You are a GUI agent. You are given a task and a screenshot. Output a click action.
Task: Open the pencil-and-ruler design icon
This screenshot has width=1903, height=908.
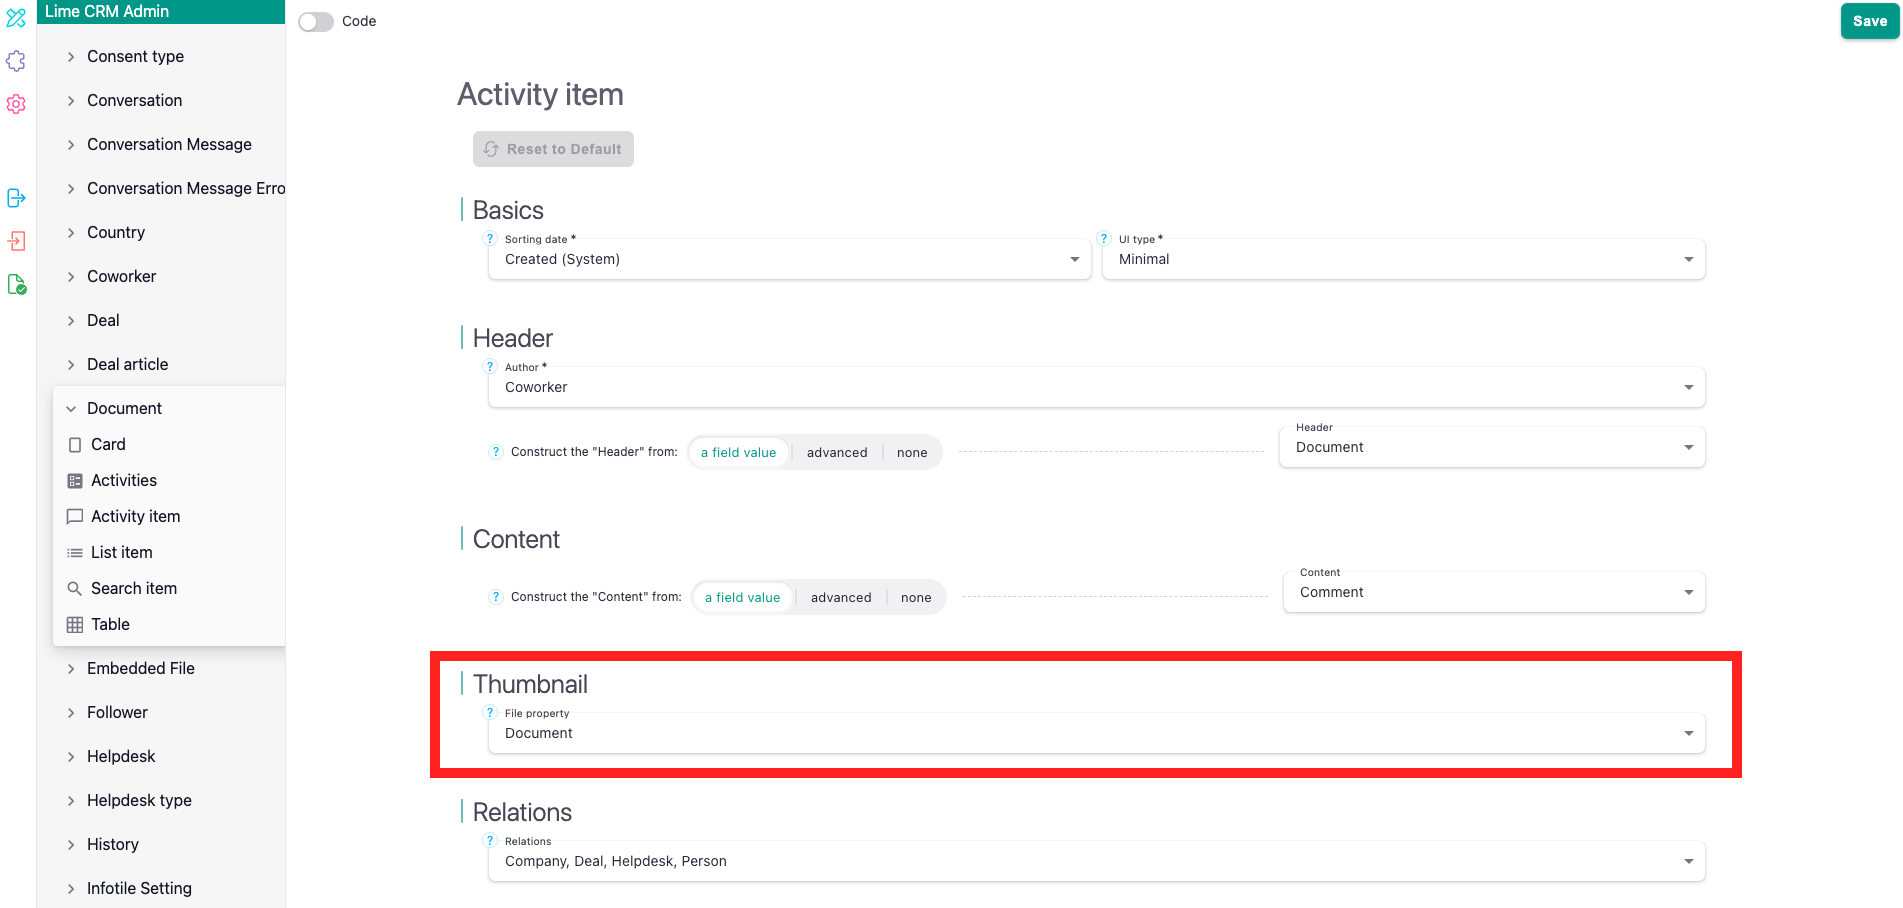(16, 18)
